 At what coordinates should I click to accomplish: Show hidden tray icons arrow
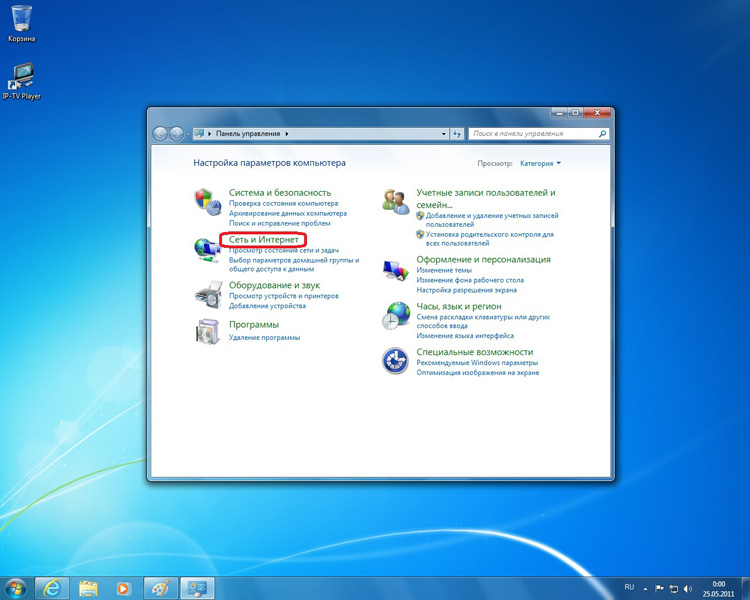[x=645, y=589]
